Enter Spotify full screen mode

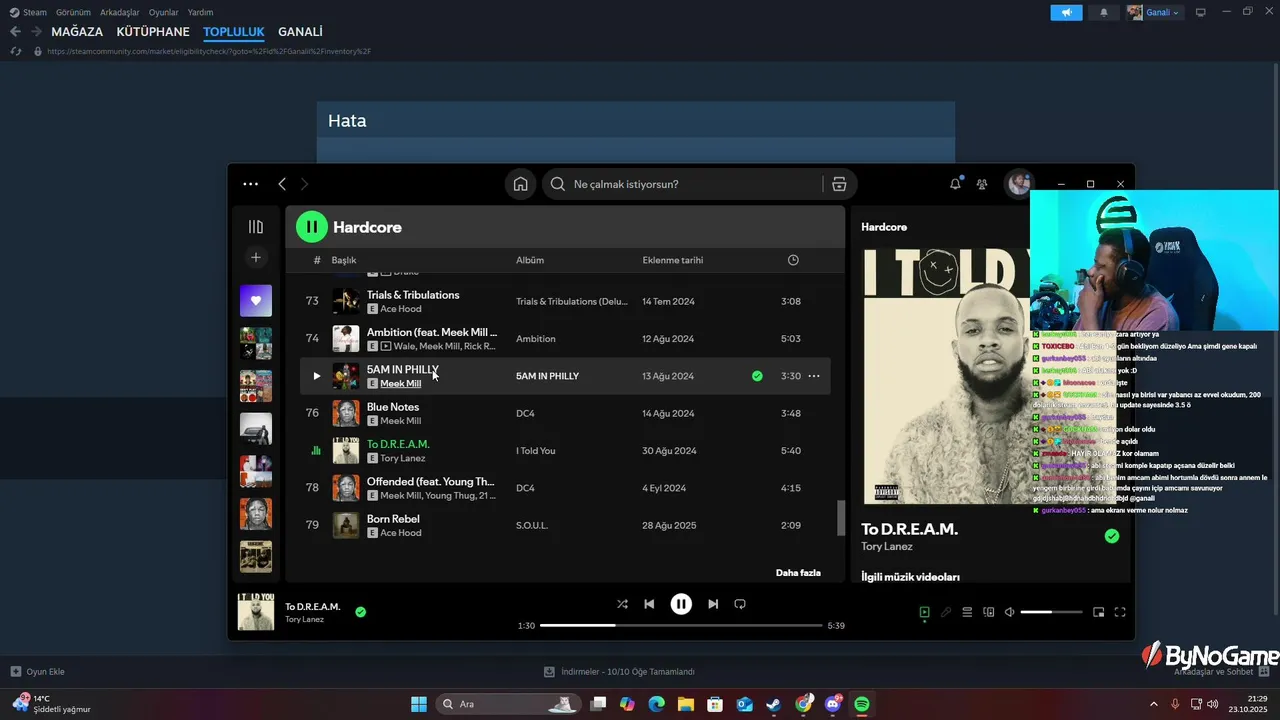coord(1120,612)
